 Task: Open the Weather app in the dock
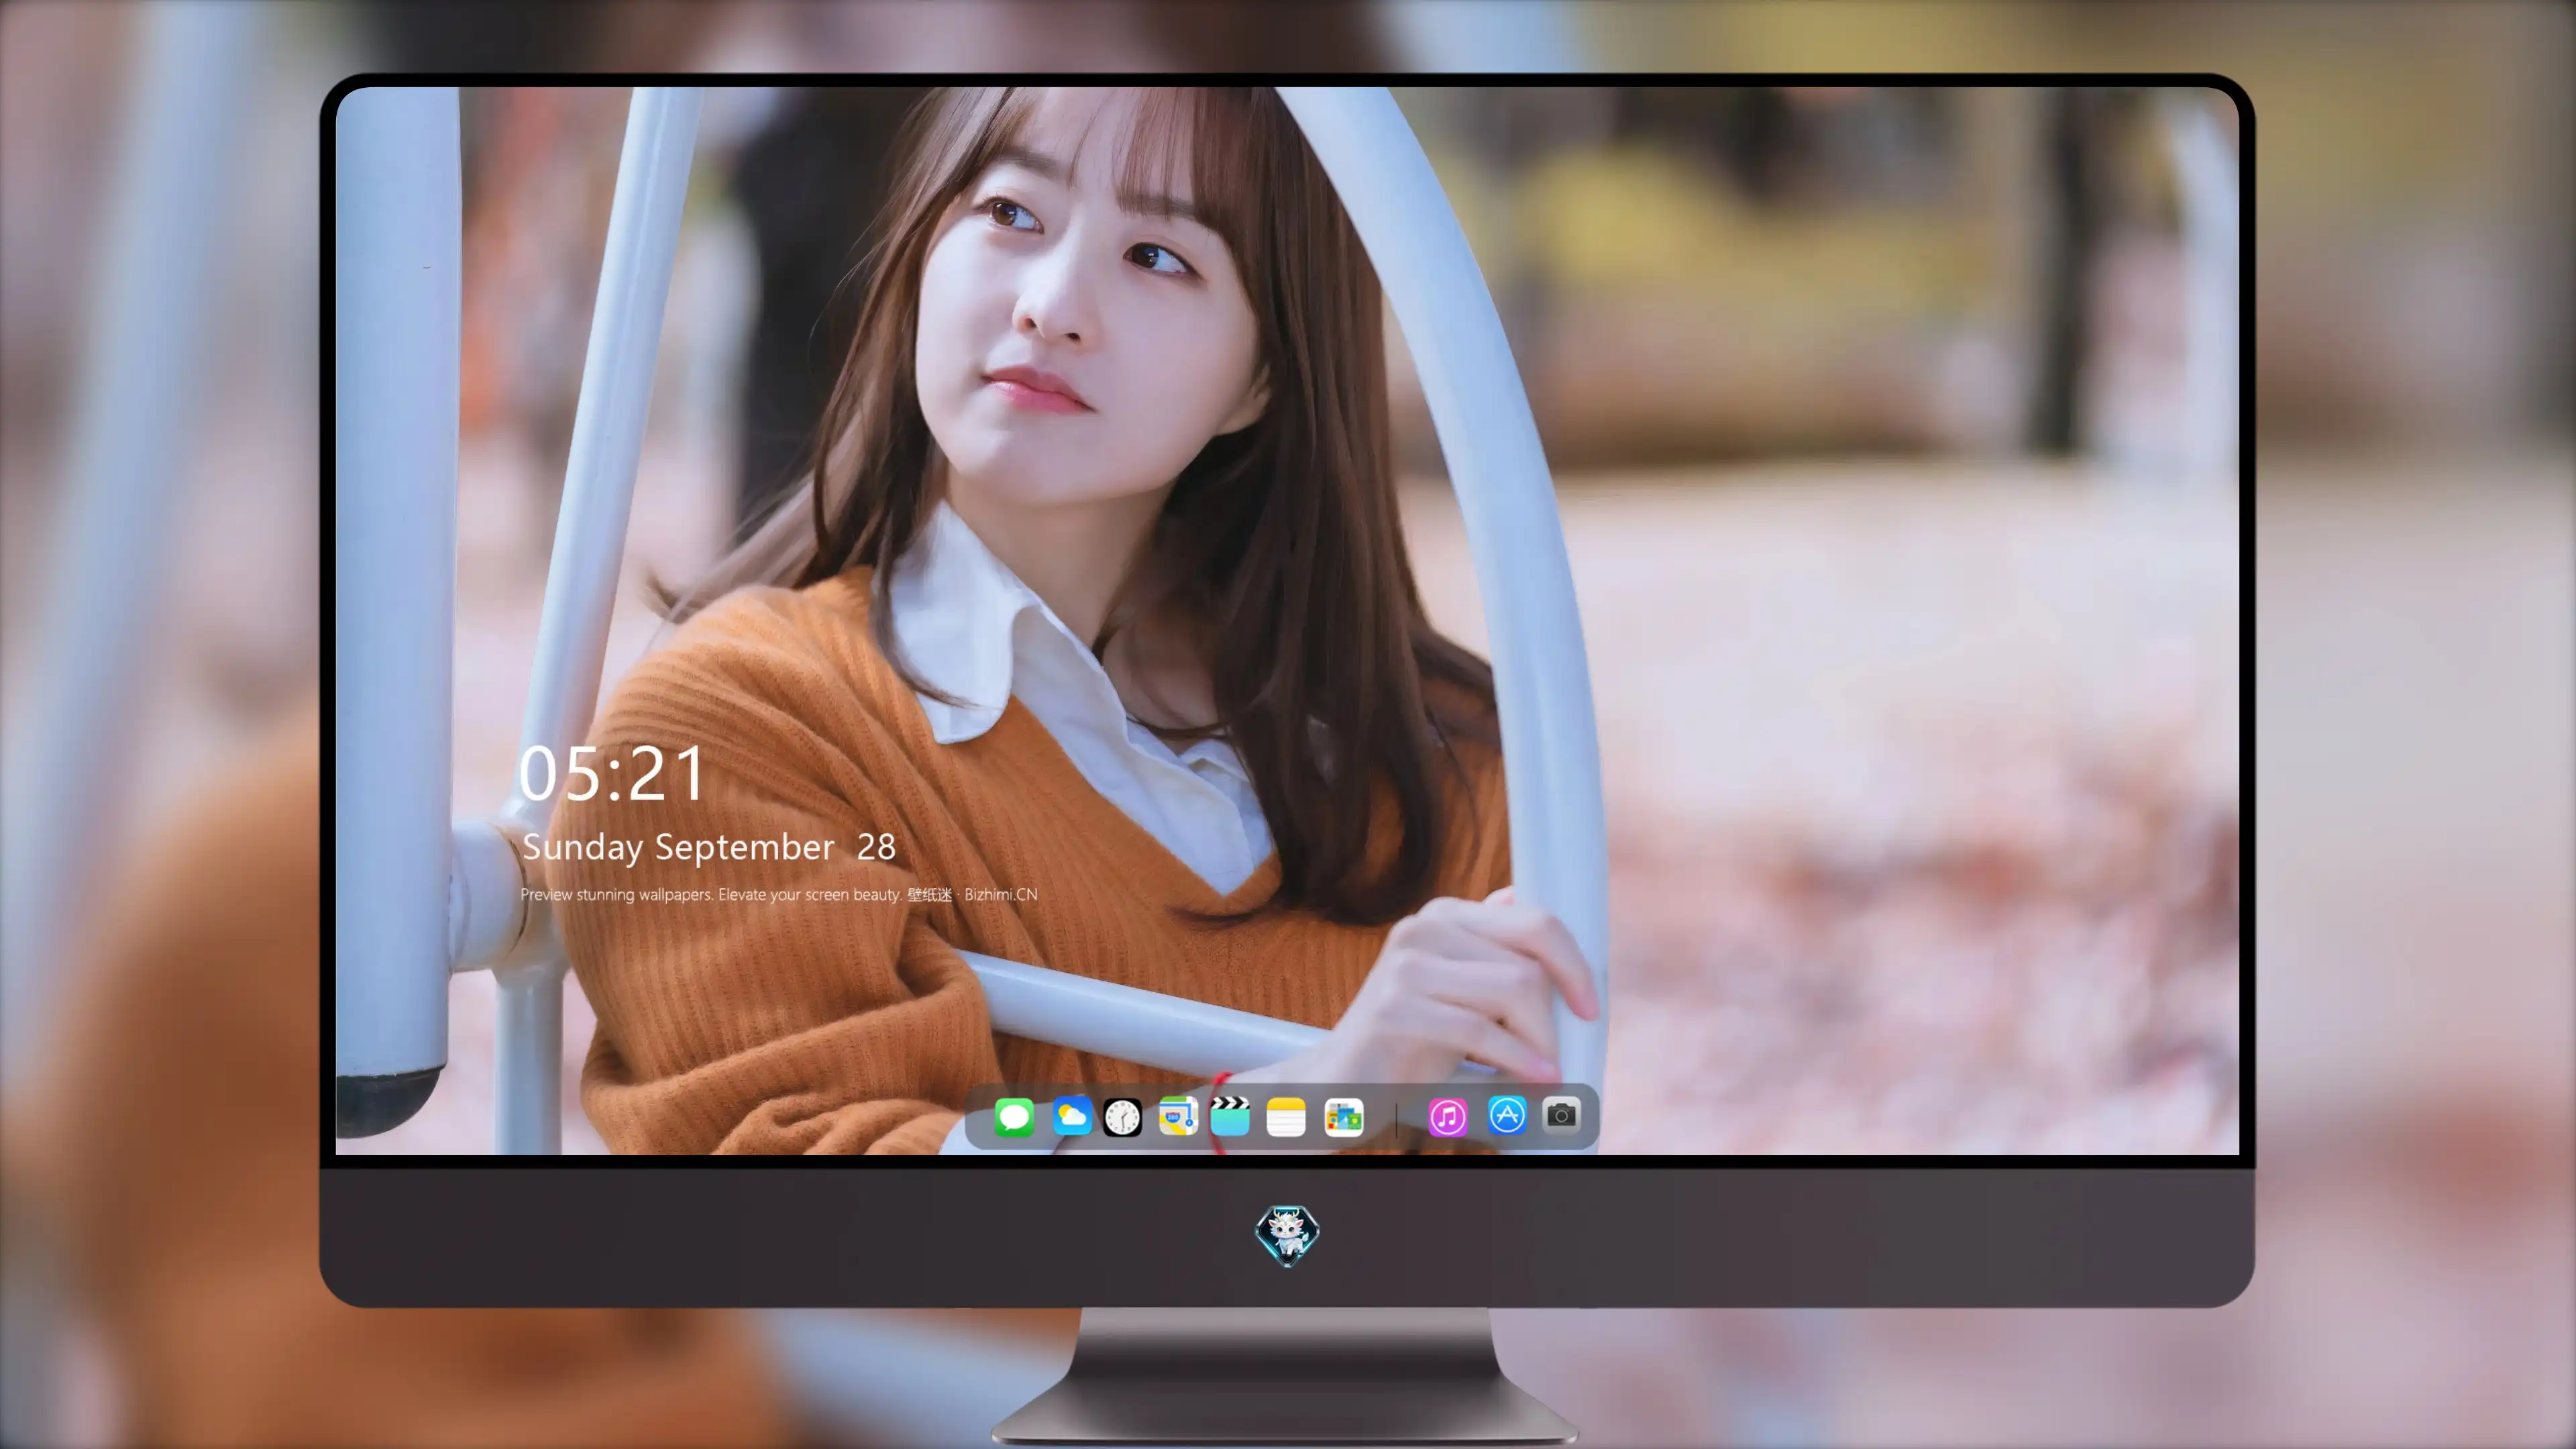[1072, 1116]
